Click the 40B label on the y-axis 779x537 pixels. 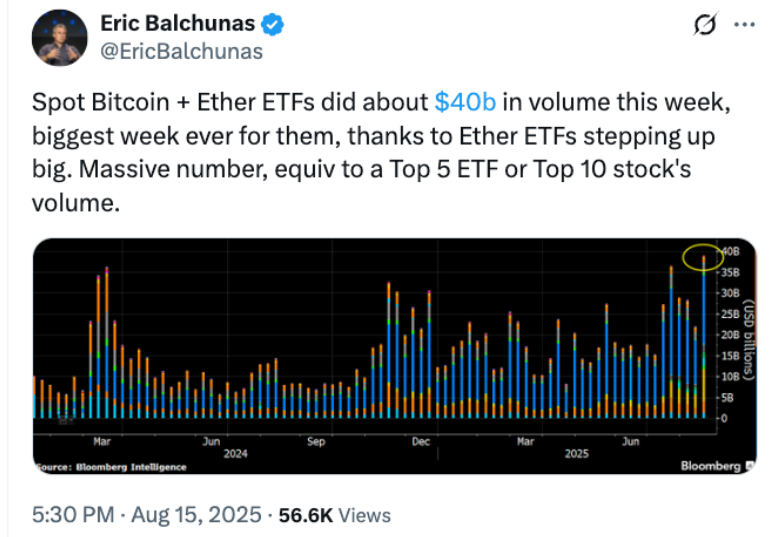[729, 252]
